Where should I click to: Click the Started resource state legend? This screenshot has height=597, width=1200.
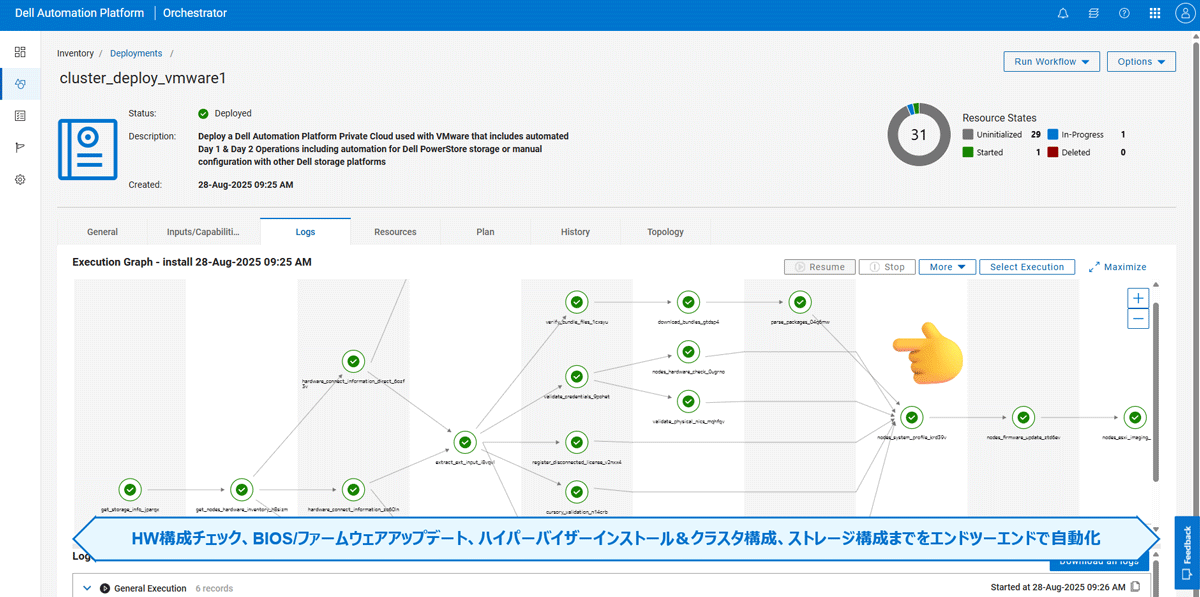(1001, 153)
